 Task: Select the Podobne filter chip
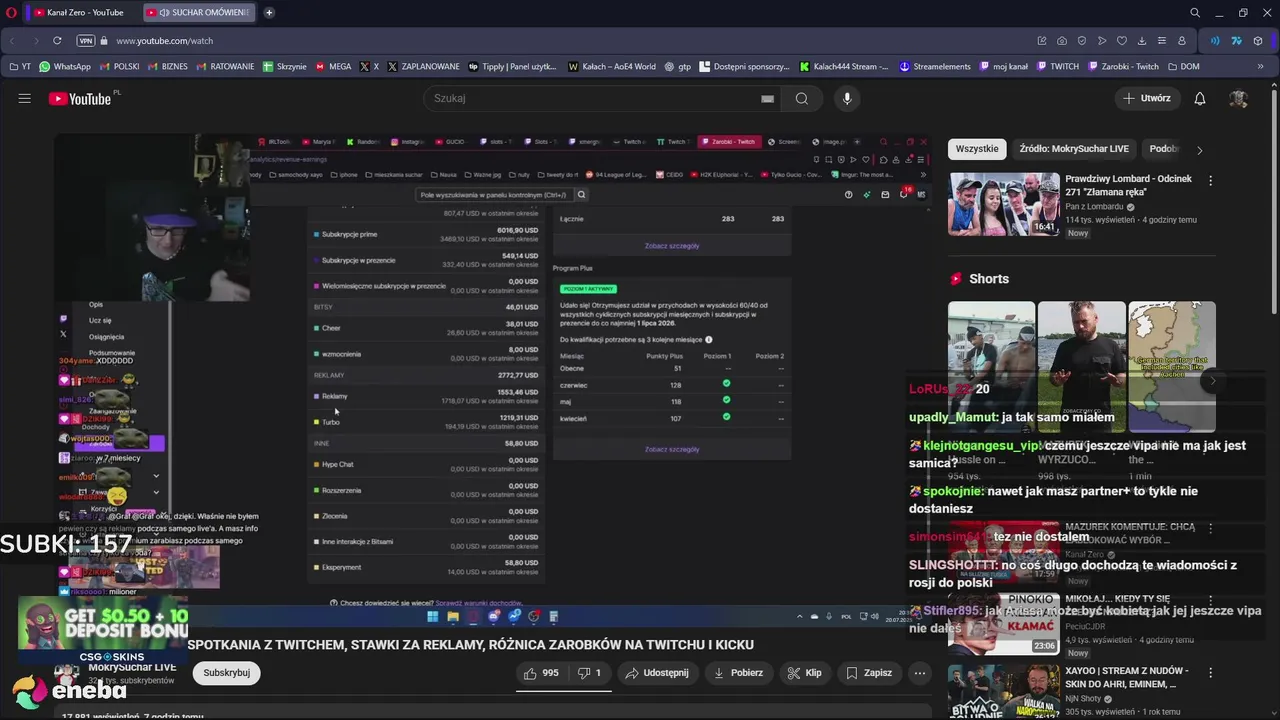1163,149
